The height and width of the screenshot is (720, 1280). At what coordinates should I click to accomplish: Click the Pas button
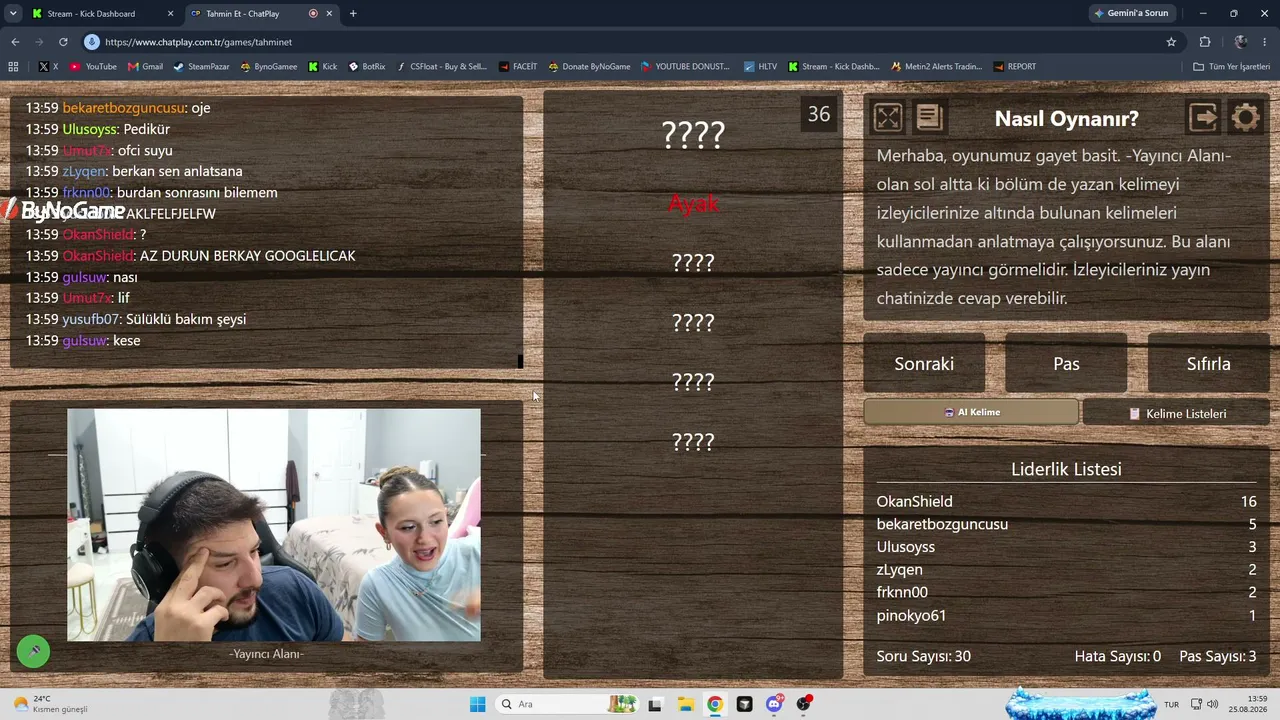point(1066,364)
